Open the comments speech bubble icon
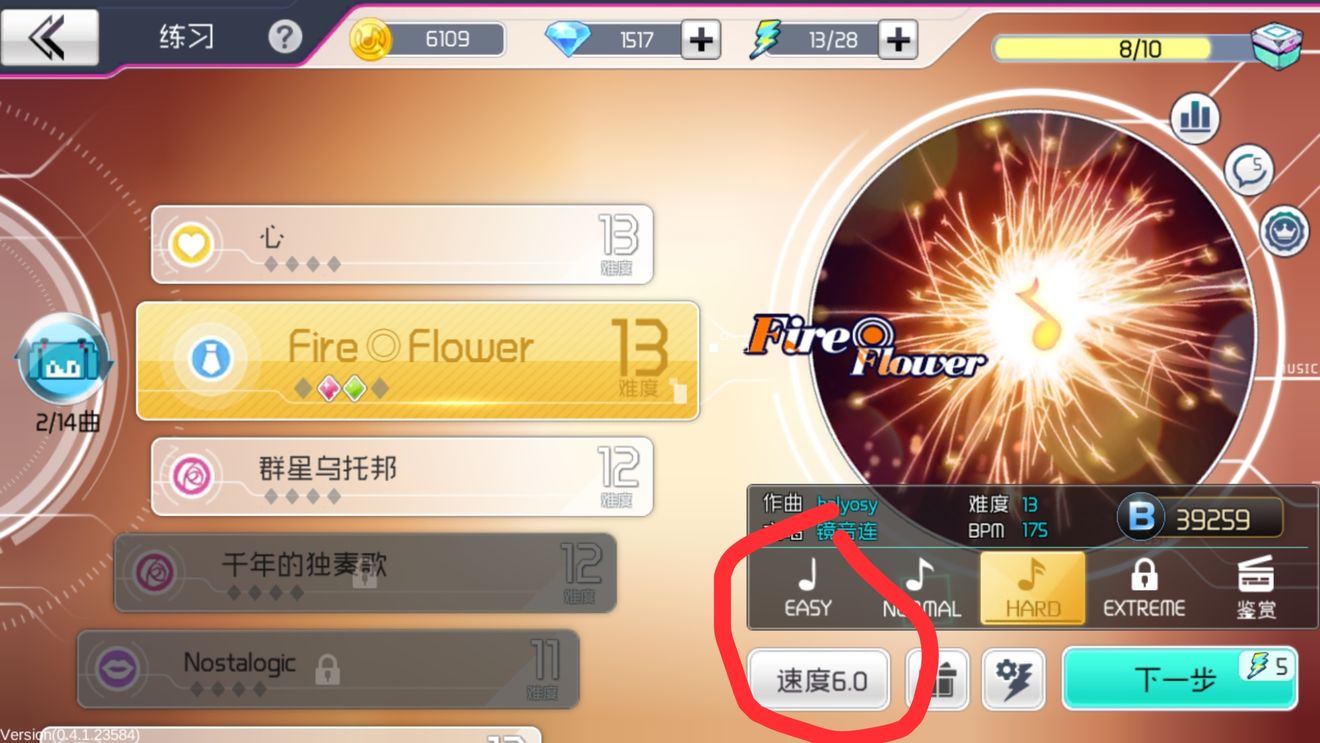The height and width of the screenshot is (743, 1320). 1248,171
